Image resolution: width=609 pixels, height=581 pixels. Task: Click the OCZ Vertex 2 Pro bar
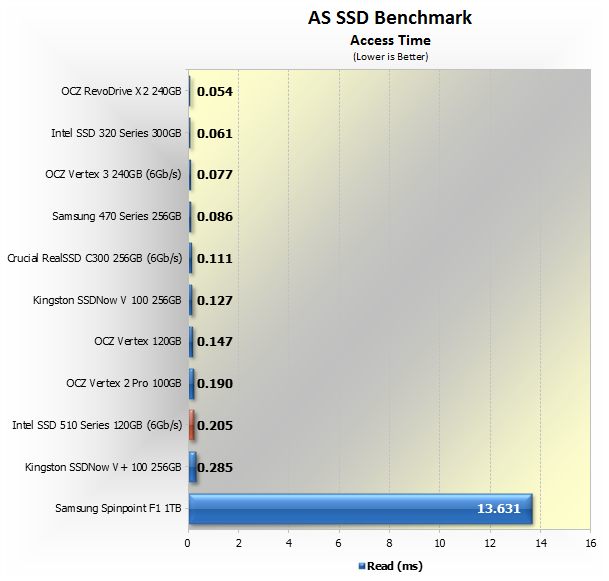191,384
